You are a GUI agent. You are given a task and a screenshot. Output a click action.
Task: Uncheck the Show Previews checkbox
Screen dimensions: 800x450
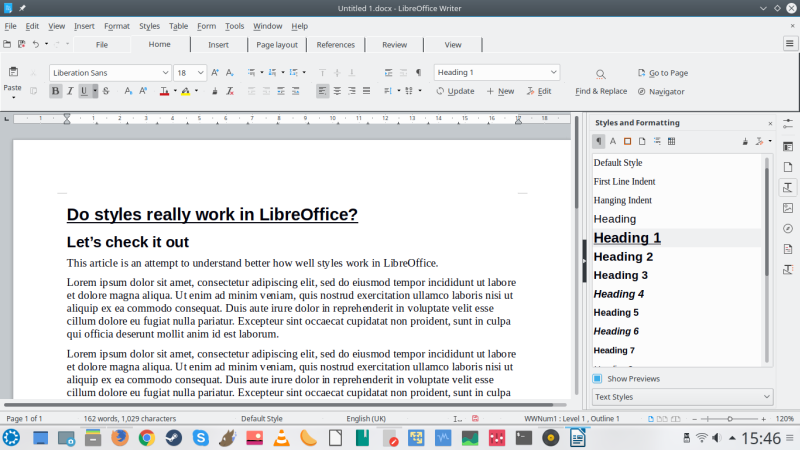coord(597,379)
